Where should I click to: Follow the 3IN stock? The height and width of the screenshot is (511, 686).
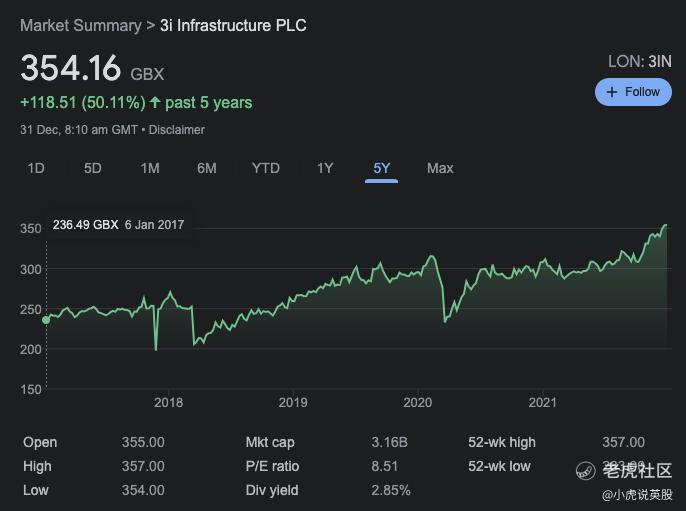pyautogui.click(x=633, y=92)
